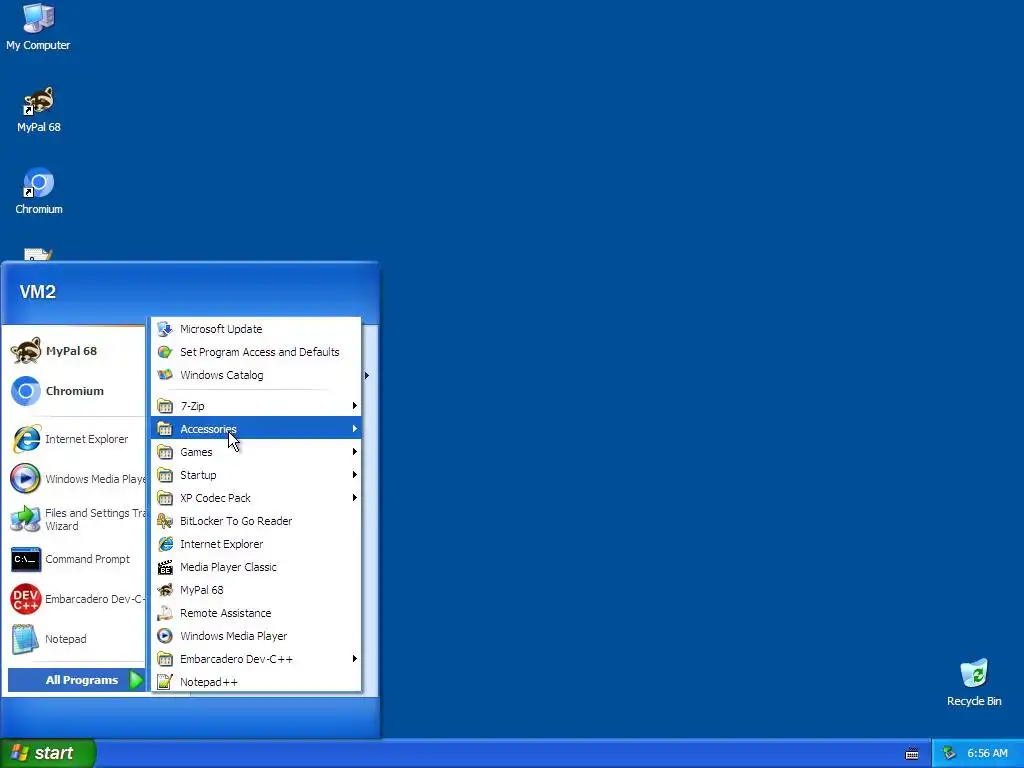Expand the XP Codec Pack submenu arrow
1024x768 pixels.
(x=355, y=498)
